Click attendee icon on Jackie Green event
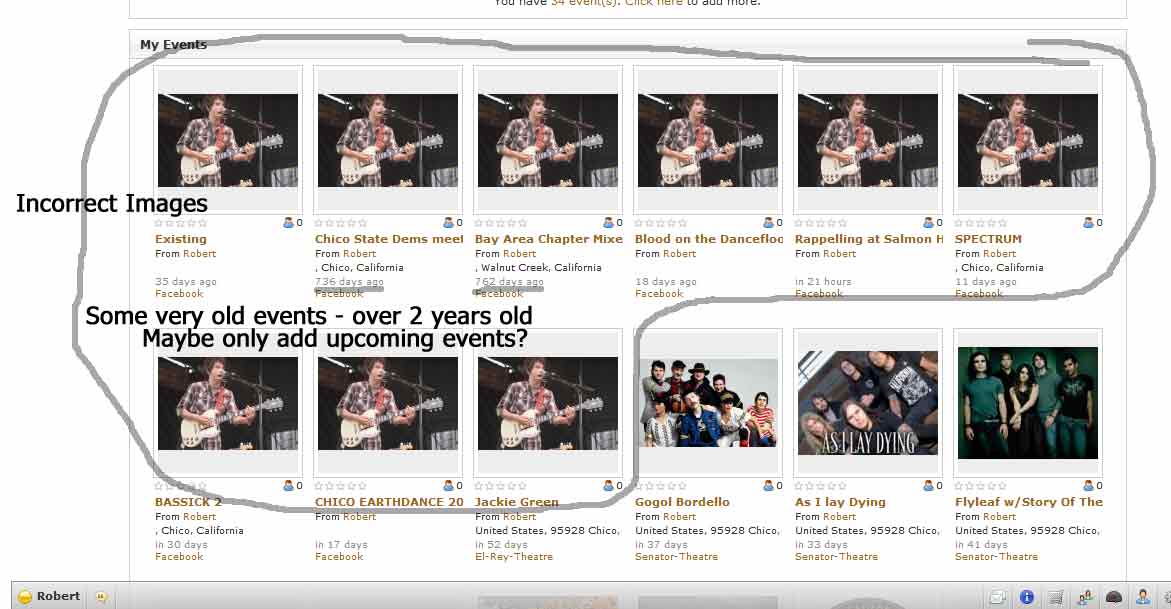Image resolution: width=1171 pixels, height=609 pixels. pos(608,486)
